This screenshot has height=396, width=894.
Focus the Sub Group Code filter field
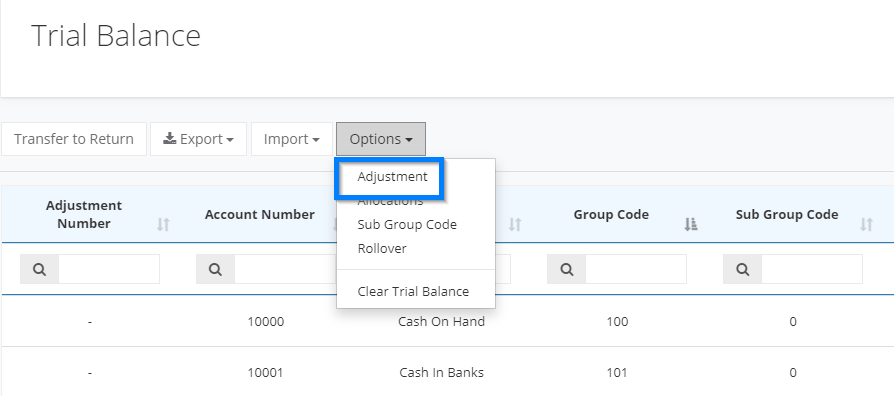pos(812,269)
